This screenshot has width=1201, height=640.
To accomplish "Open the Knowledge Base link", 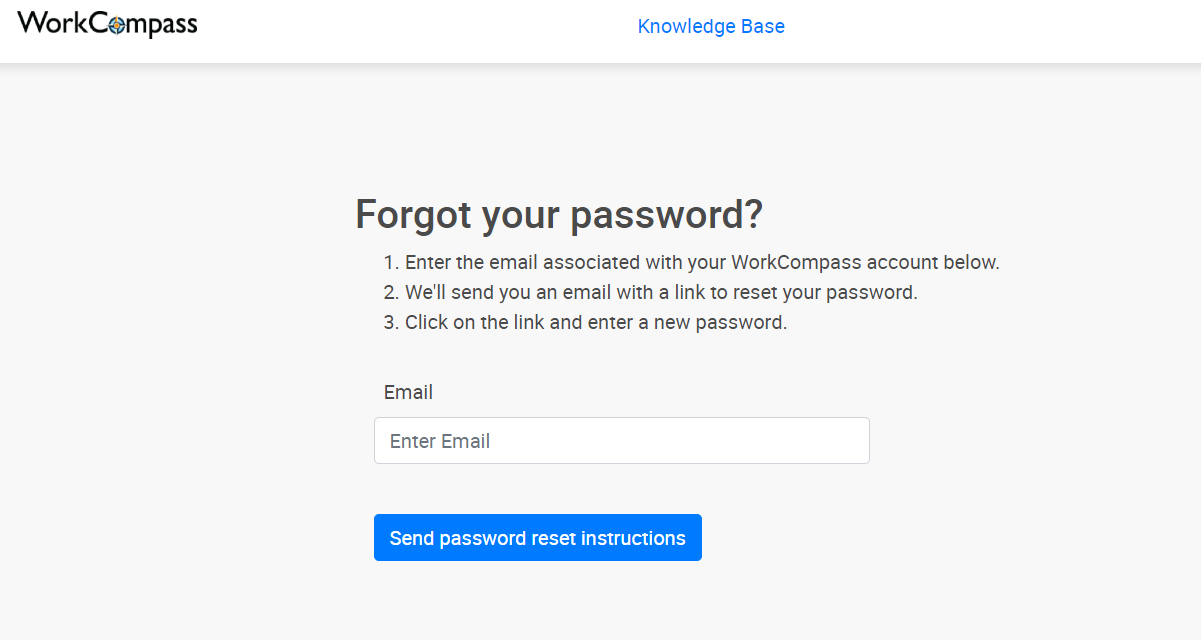I will [x=711, y=27].
